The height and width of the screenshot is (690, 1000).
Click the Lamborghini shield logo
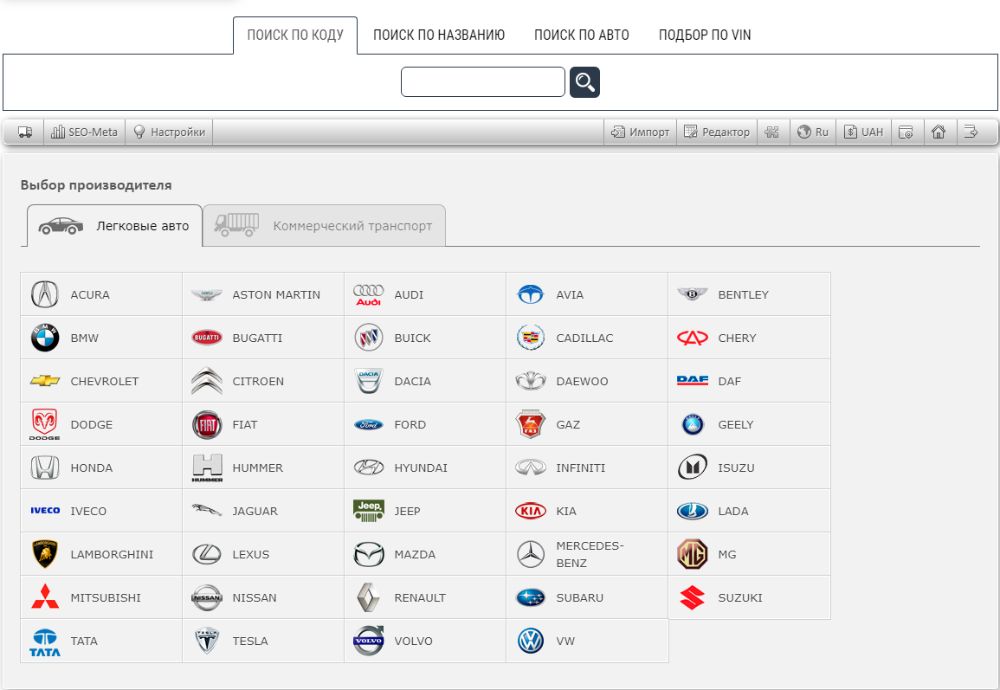(x=45, y=554)
